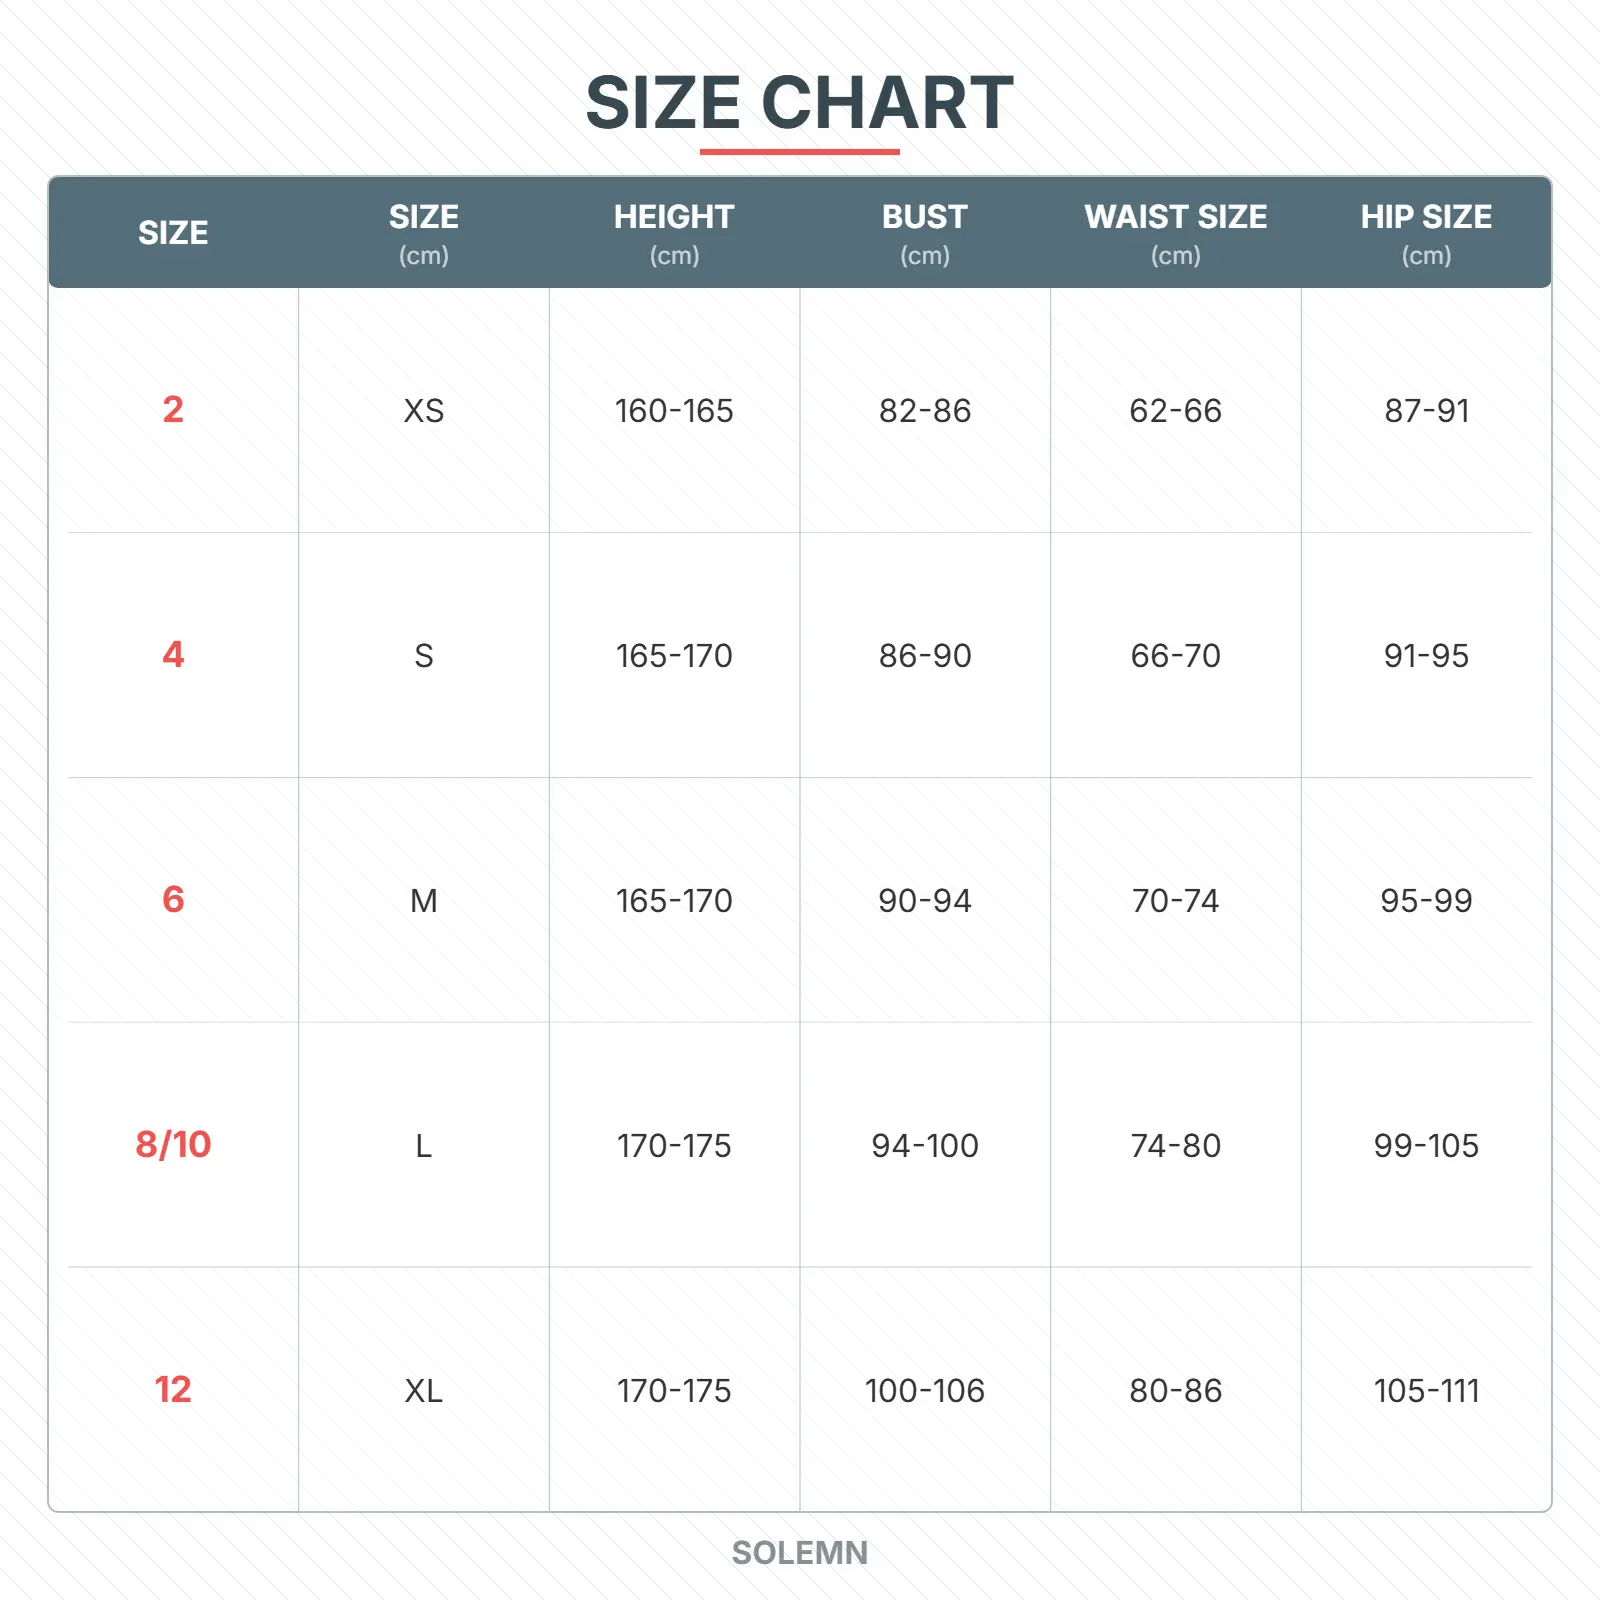1600x1600 pixels.
Task: Click the 105-111 hip value
Action: pos(1426,1390)
